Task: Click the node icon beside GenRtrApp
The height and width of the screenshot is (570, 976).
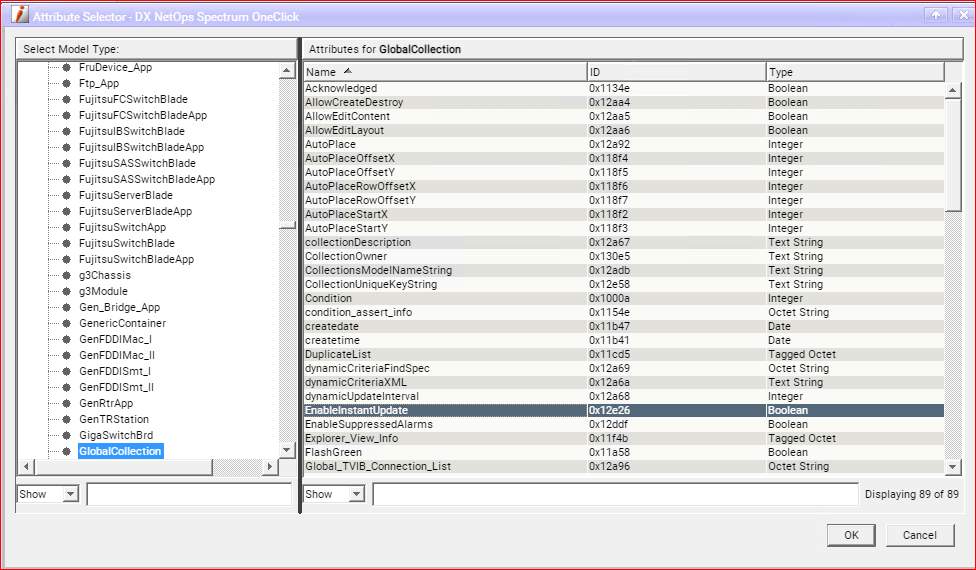Action: pos(66,403)
